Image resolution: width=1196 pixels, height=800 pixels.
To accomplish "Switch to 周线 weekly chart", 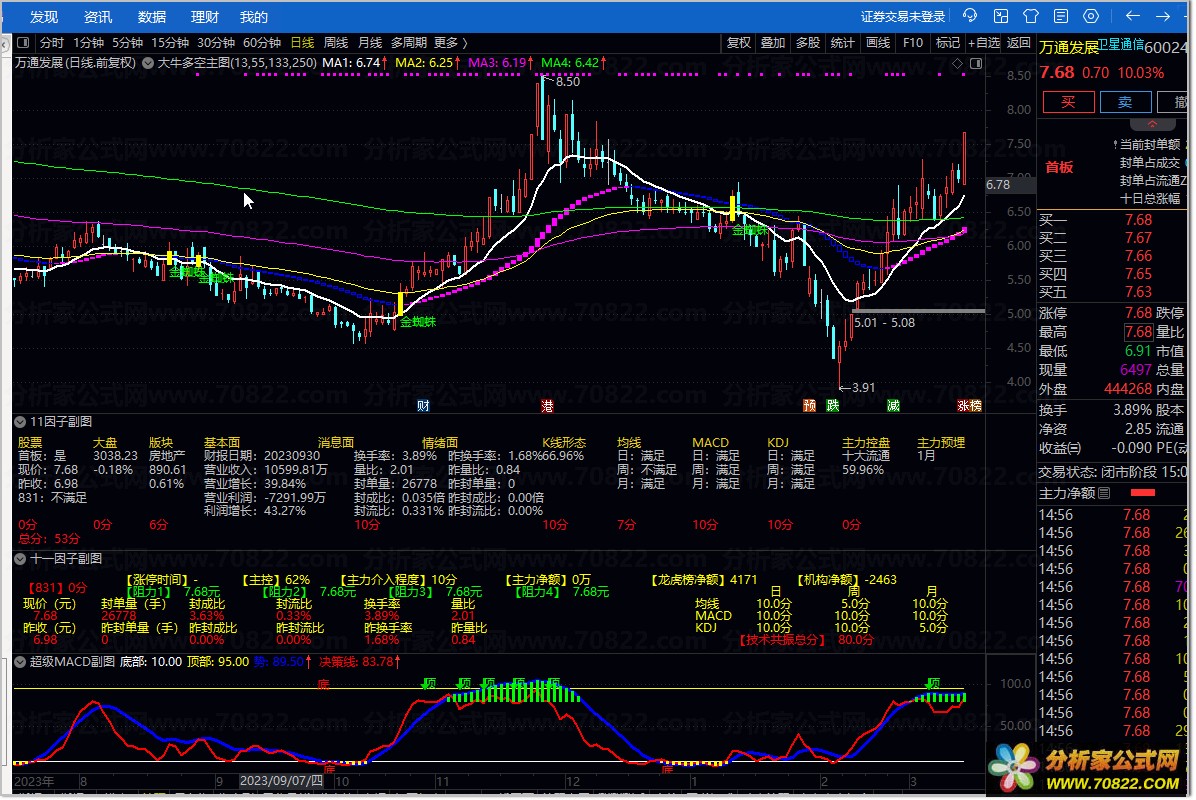I will tap(336, 43).
